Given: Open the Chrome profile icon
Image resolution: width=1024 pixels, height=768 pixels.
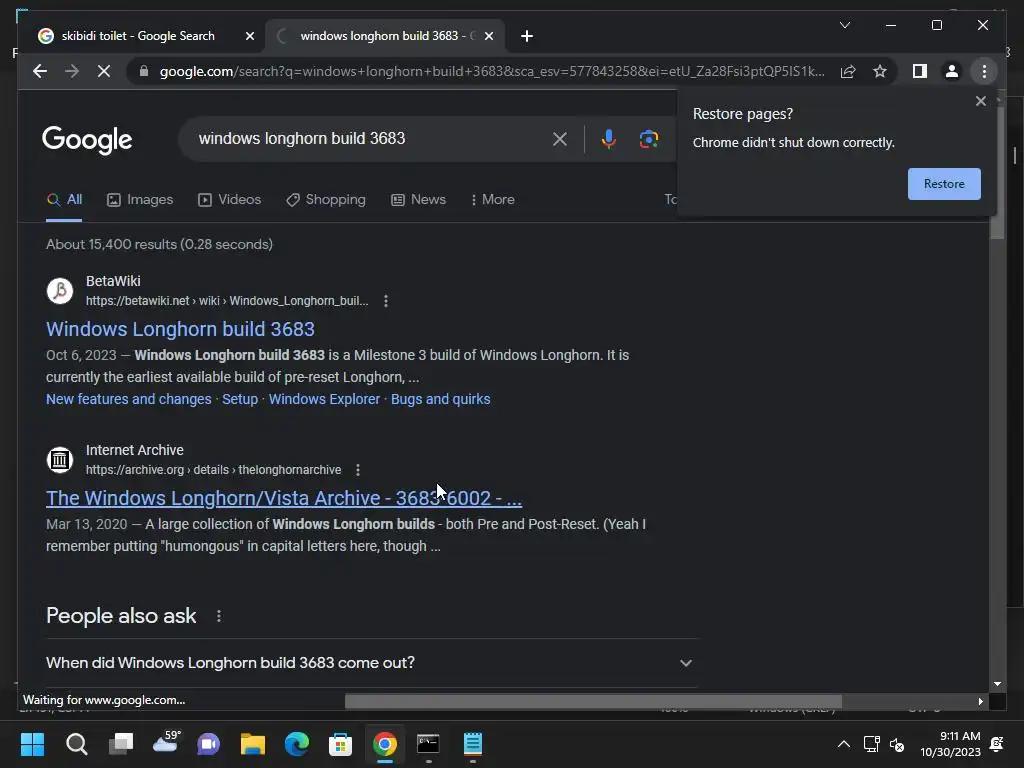Looking at the screenshot, I should (x=952, y=71).
